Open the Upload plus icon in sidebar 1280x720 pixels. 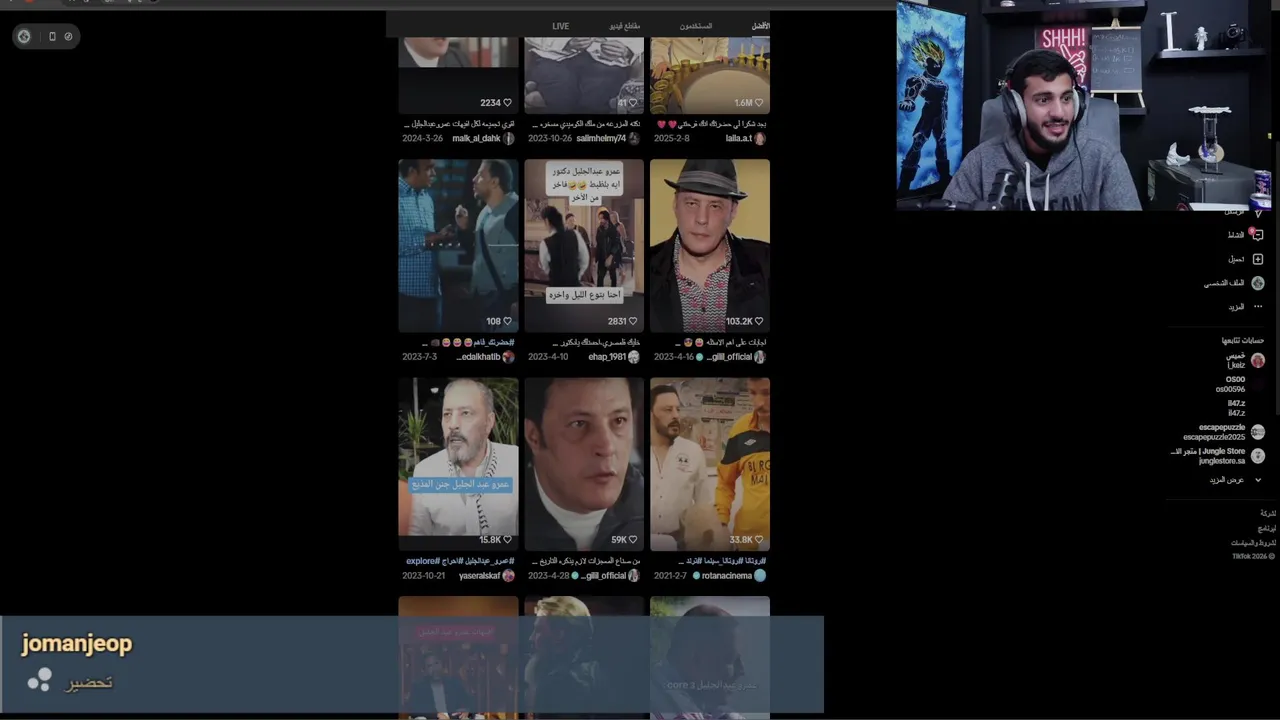point(1258,259)
